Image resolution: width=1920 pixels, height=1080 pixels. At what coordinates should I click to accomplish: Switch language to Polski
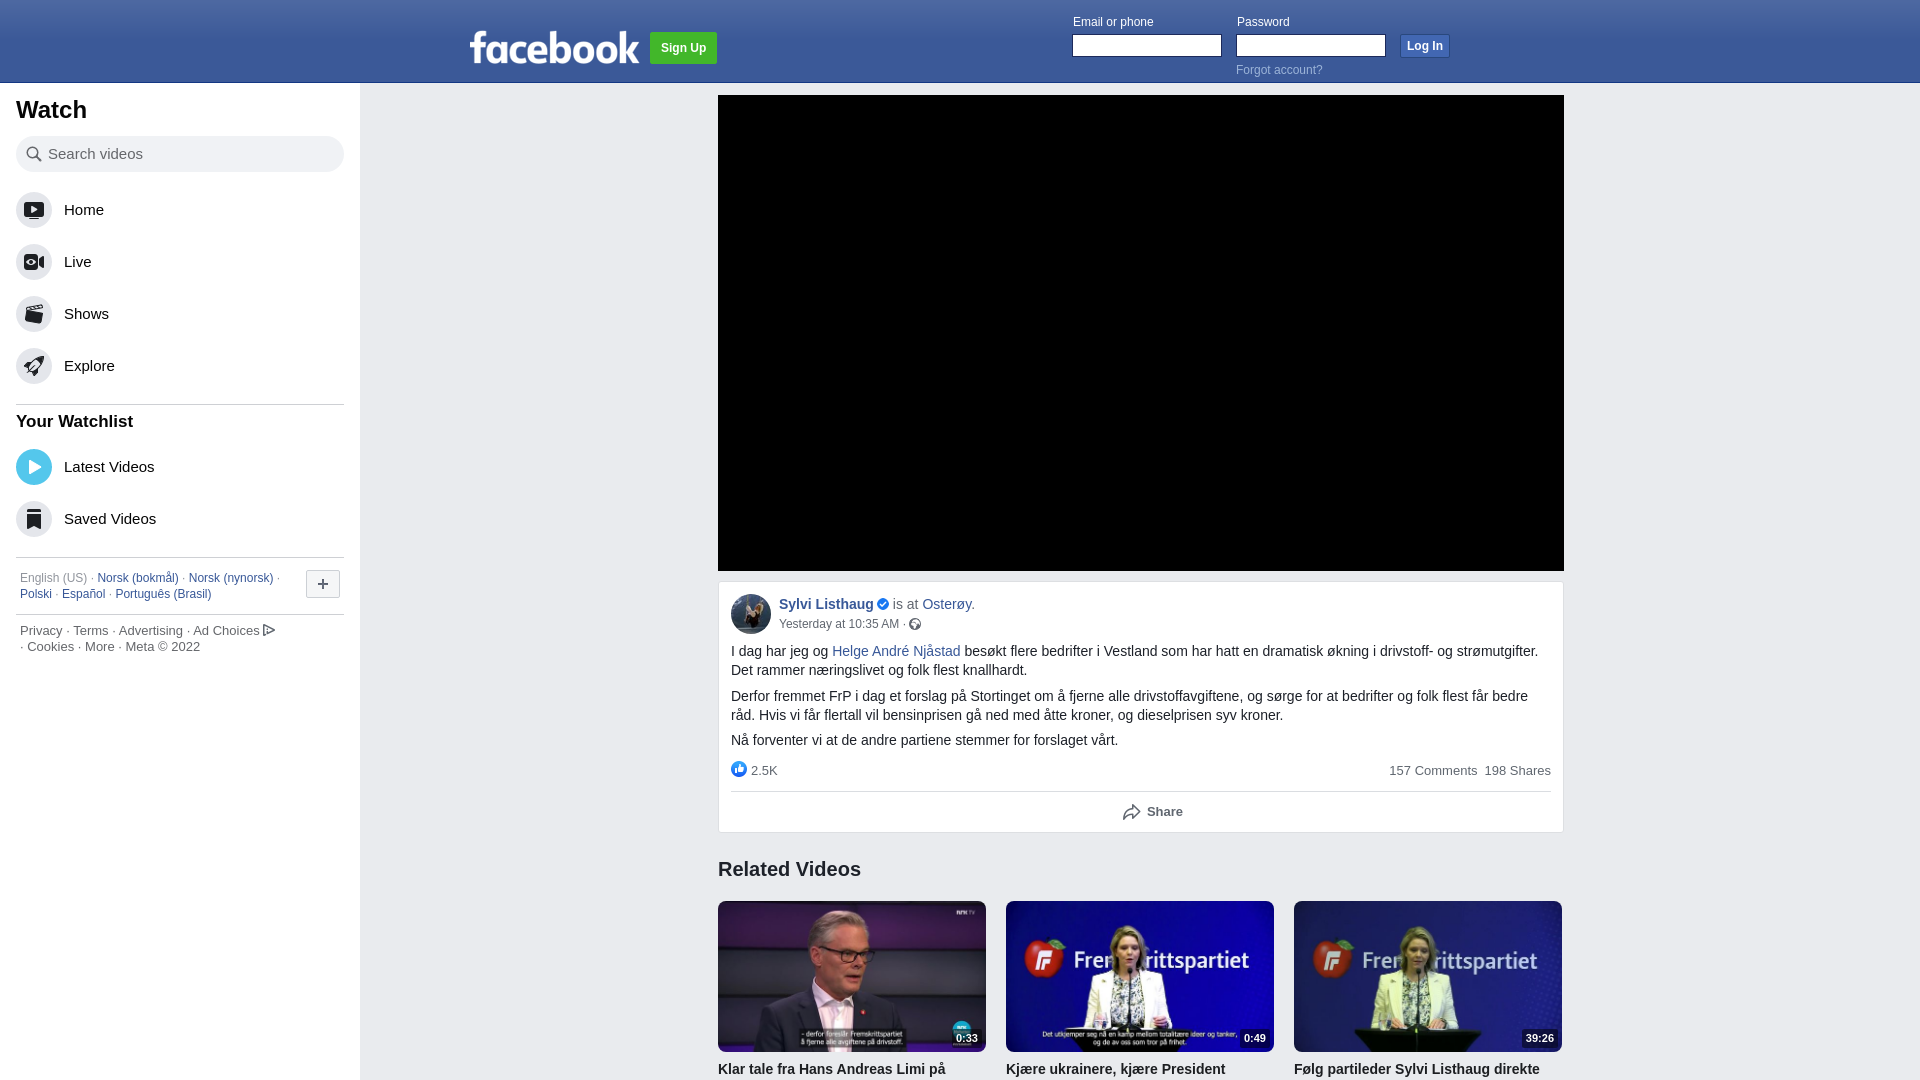tap(36, 594)
